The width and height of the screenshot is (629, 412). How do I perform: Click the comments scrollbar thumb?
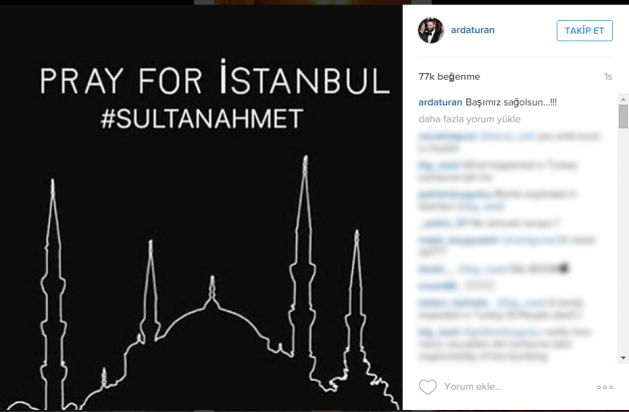coord(623,116)
